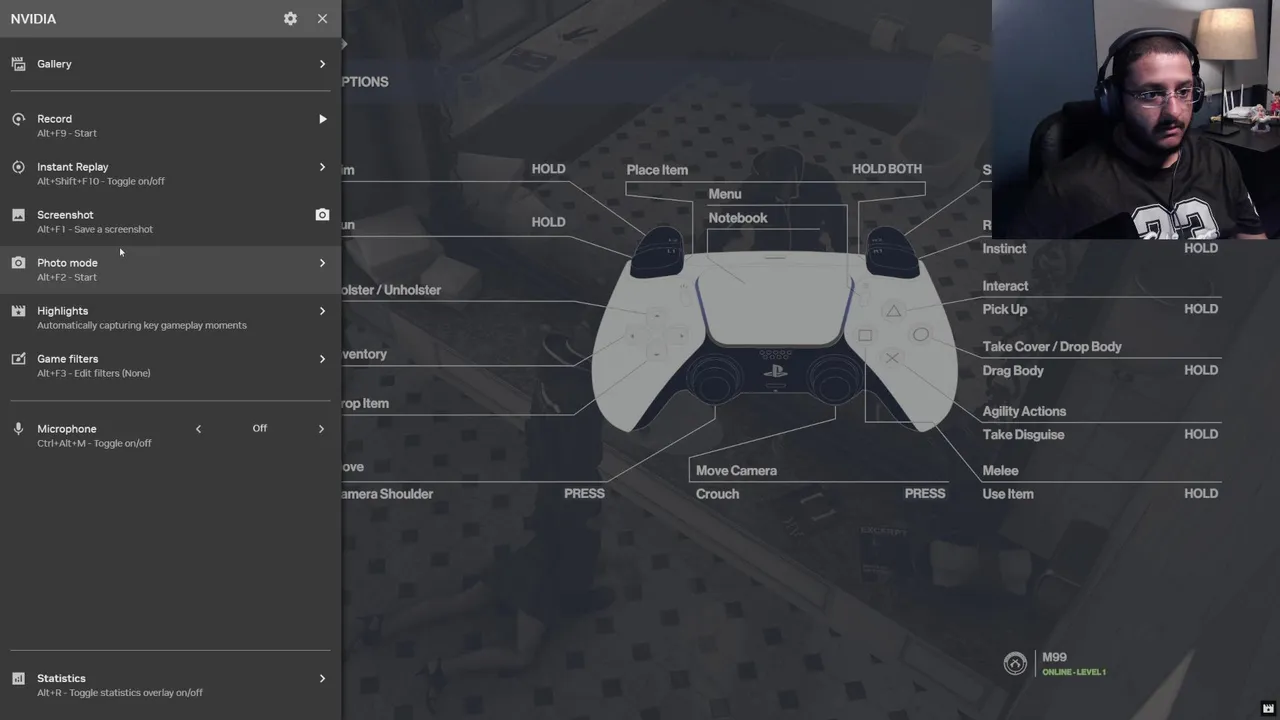Screen dimensions: 1280x720
Task: Click the 'Agility Actions' label
Action: tap(1024, 412)
